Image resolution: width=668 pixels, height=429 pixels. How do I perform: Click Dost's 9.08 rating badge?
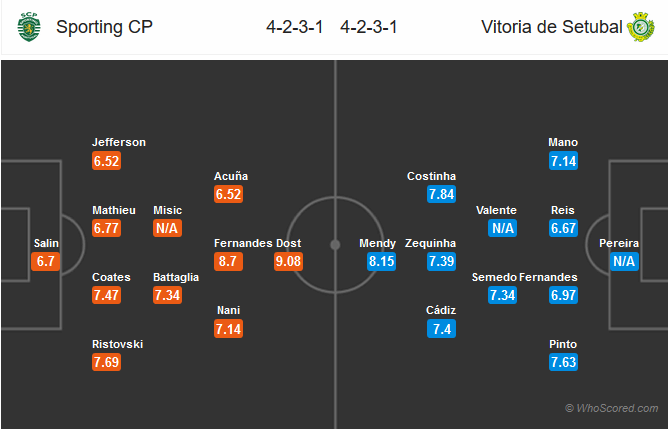click(x=288, y=261)
